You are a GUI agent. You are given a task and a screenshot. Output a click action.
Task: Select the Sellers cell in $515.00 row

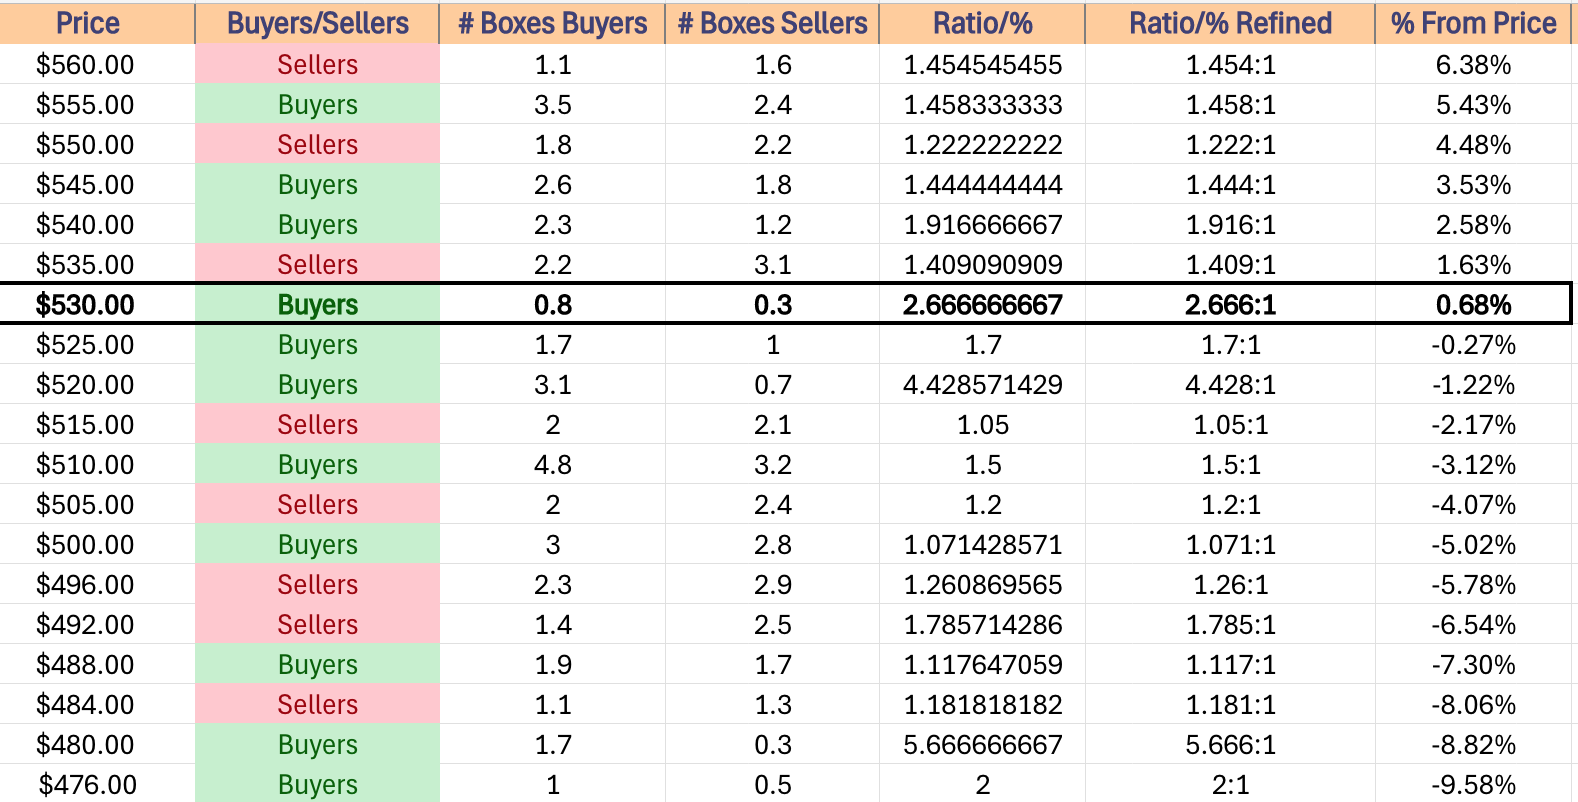click(317, 424)
